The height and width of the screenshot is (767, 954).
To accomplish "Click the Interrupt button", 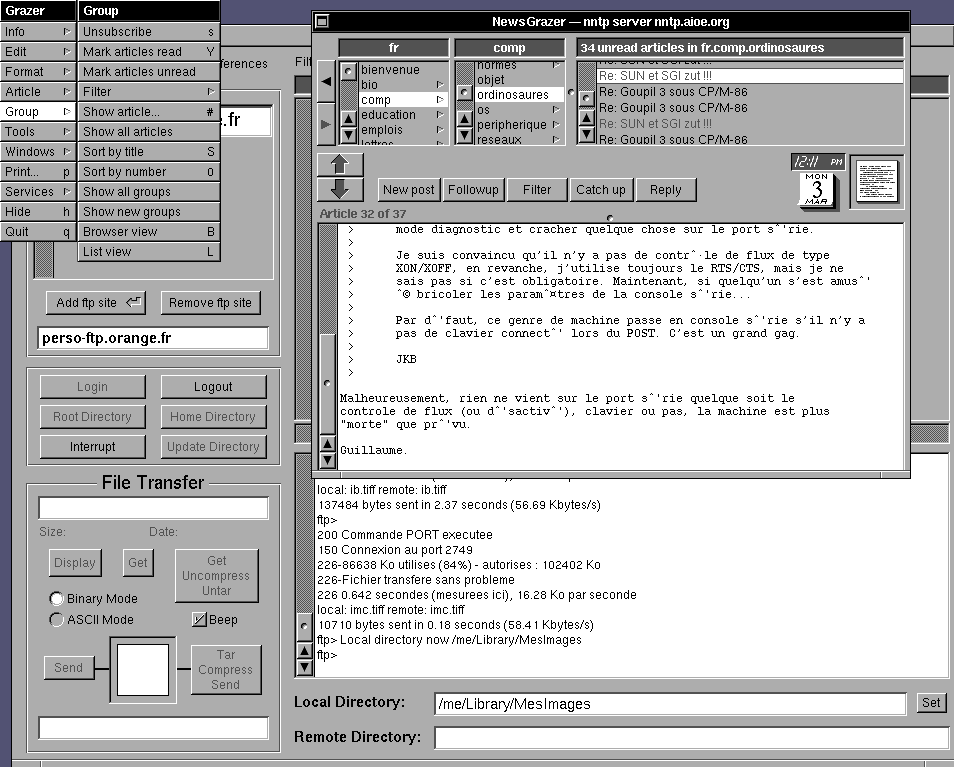I will coord(92,446).
